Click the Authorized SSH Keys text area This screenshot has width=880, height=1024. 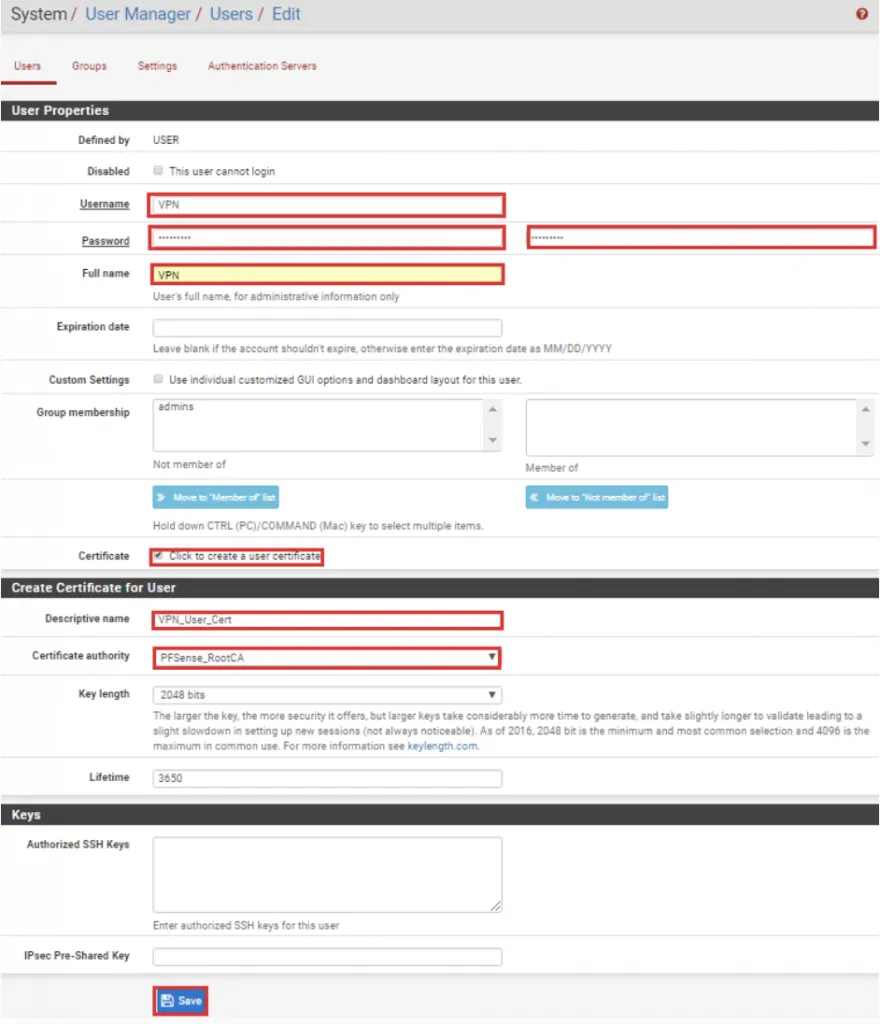coord(327,874)
